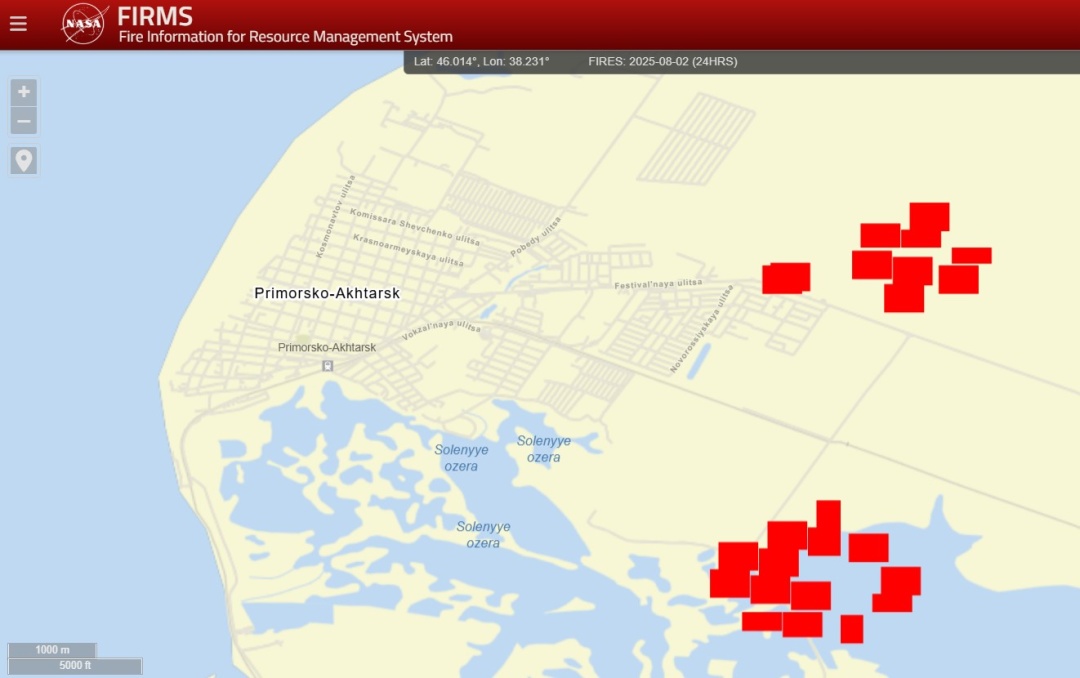Select the lone fire marker beside Festival'naya ulitsa

click(x=786, y=278)
